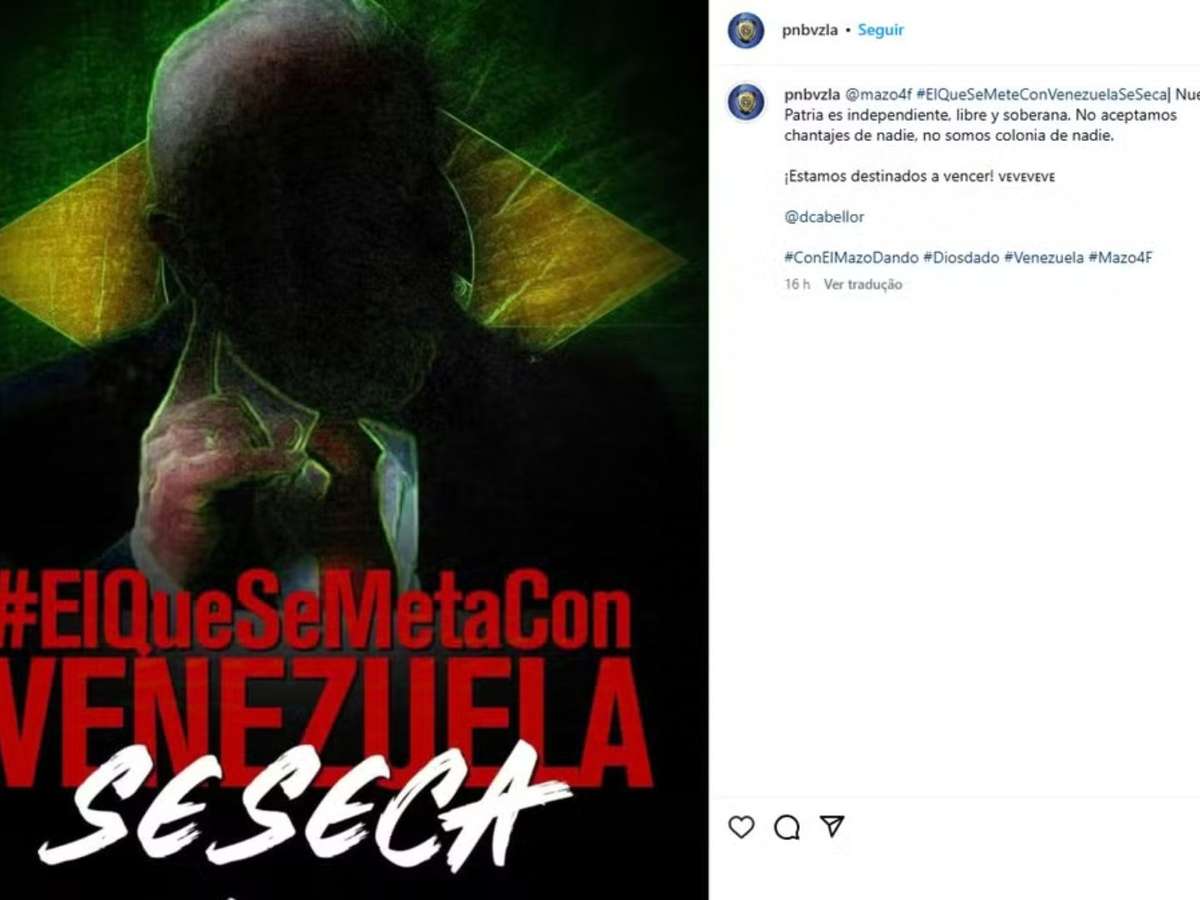
Task: Open the @mazo4f mention
Action: [878, 95]
